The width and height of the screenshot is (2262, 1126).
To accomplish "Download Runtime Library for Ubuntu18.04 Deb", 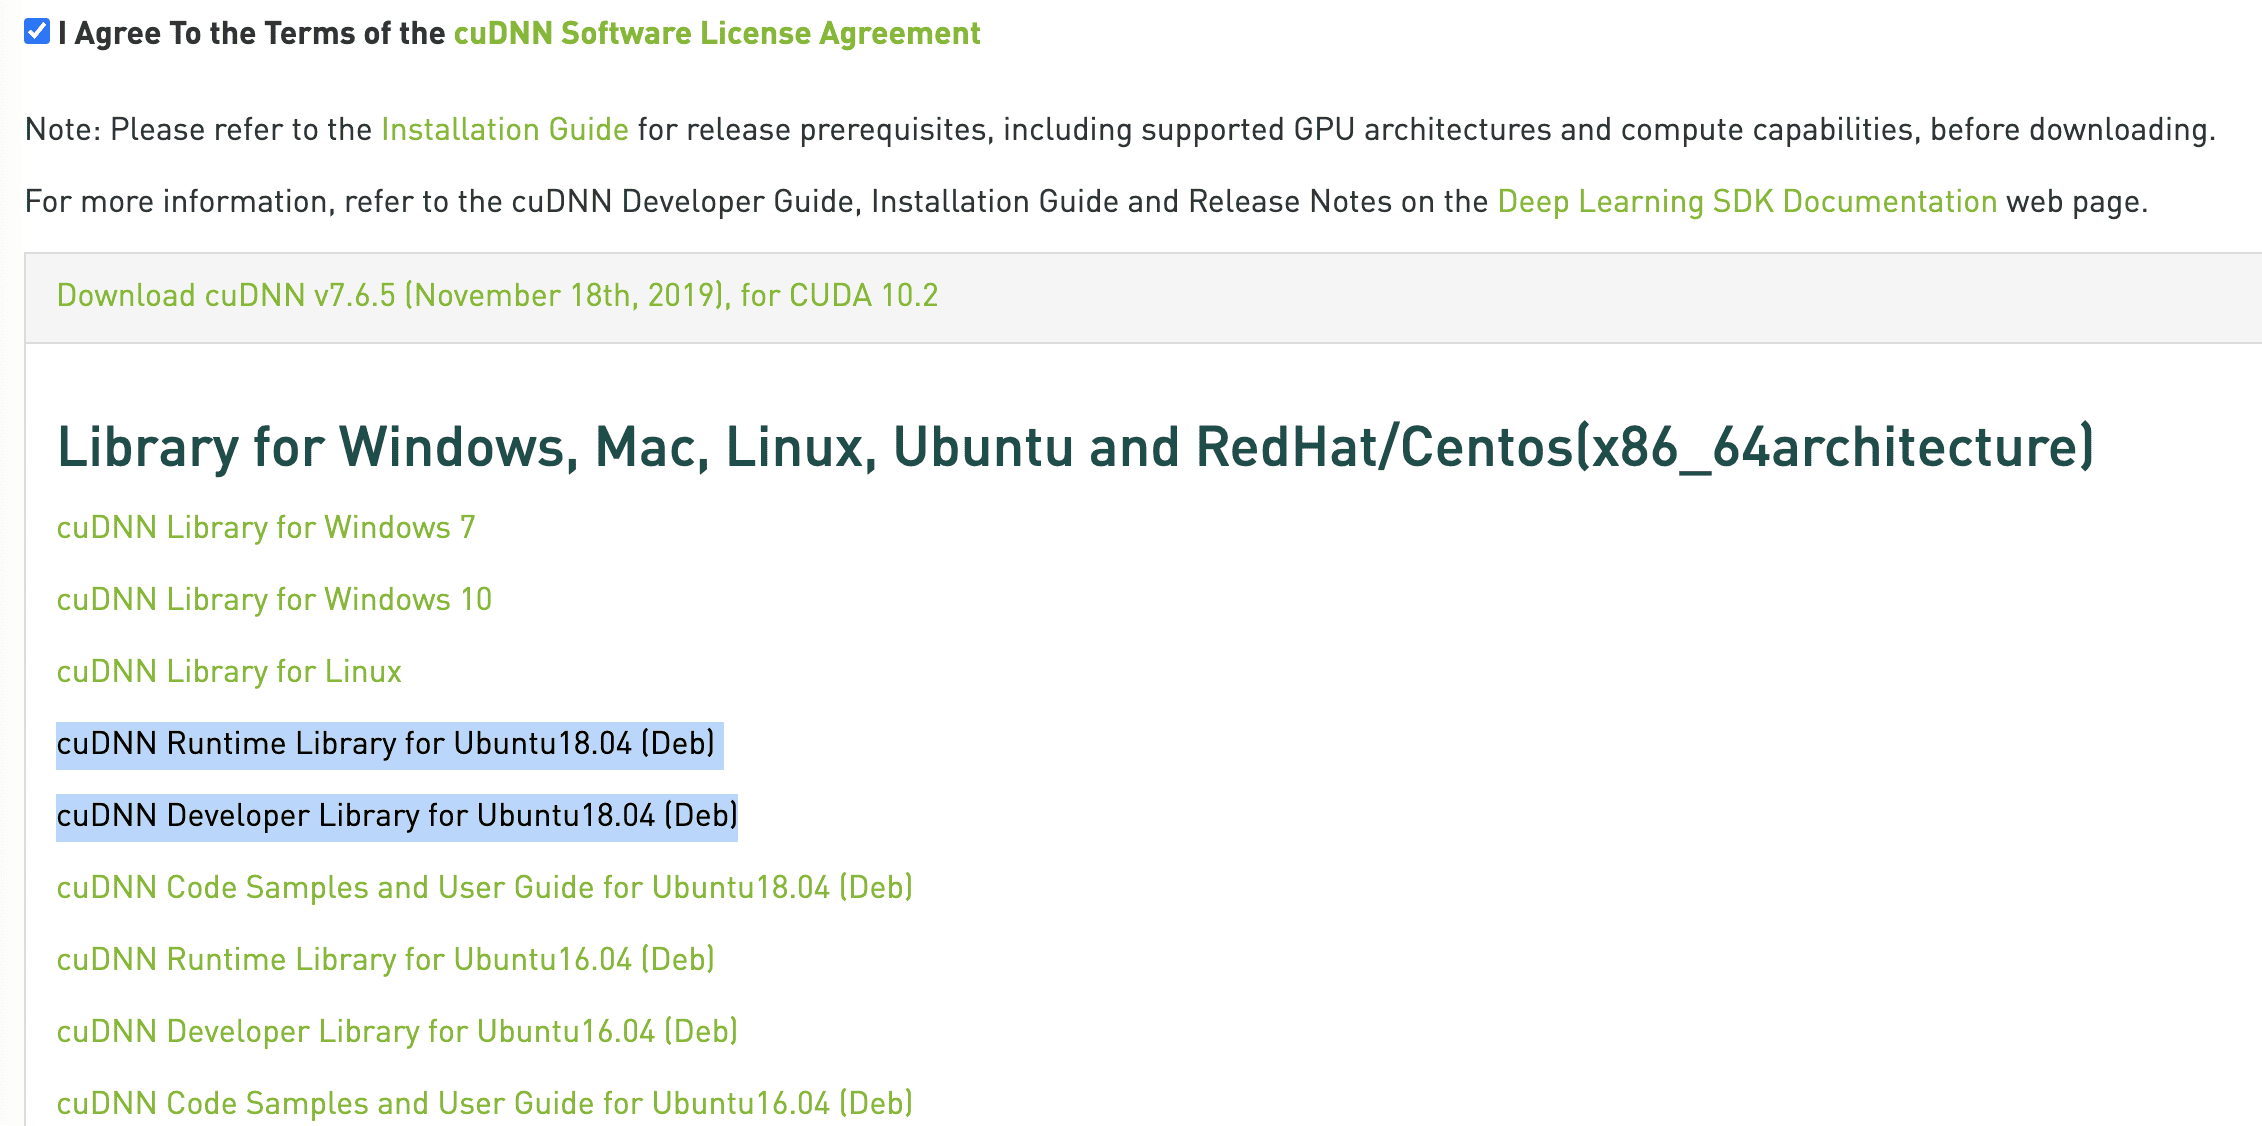I will pos(385,744).
